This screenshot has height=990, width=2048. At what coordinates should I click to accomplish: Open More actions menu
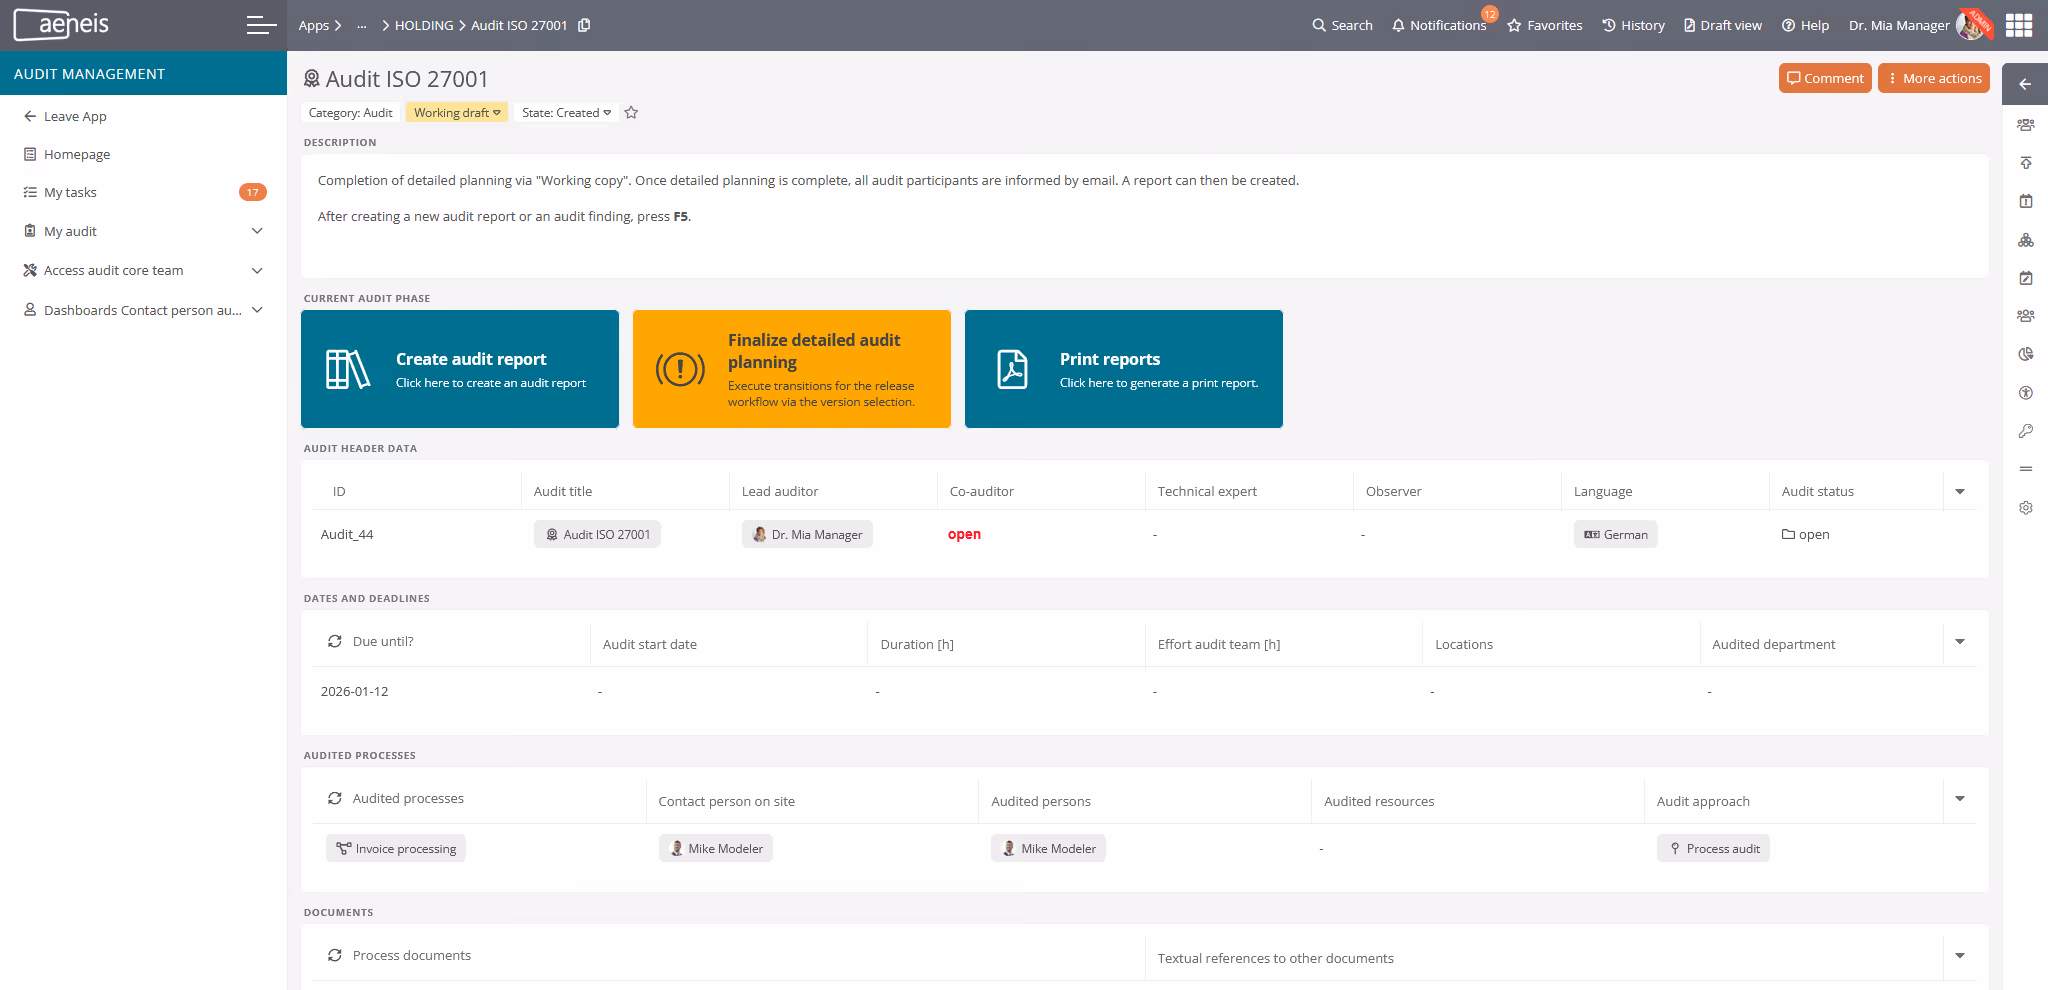click(x=1934, y=78)
